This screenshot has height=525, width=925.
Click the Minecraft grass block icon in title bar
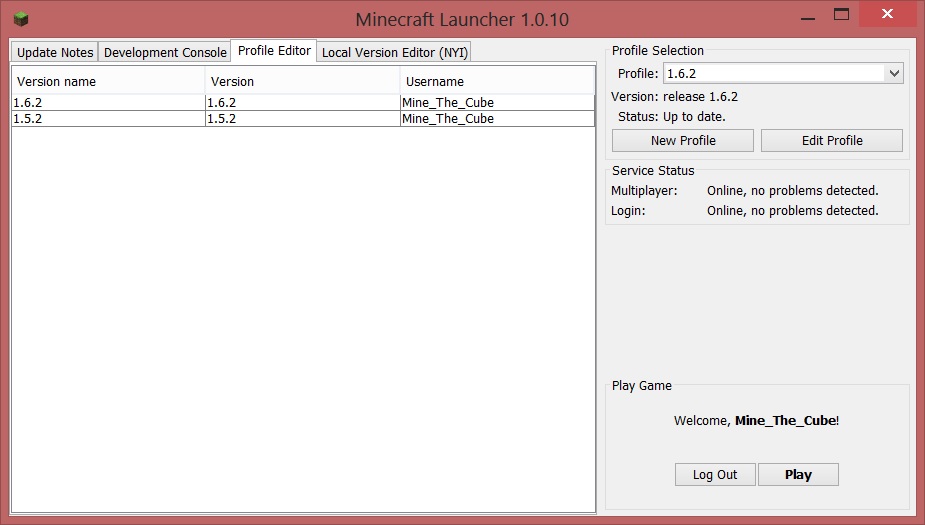pos(21,19)
